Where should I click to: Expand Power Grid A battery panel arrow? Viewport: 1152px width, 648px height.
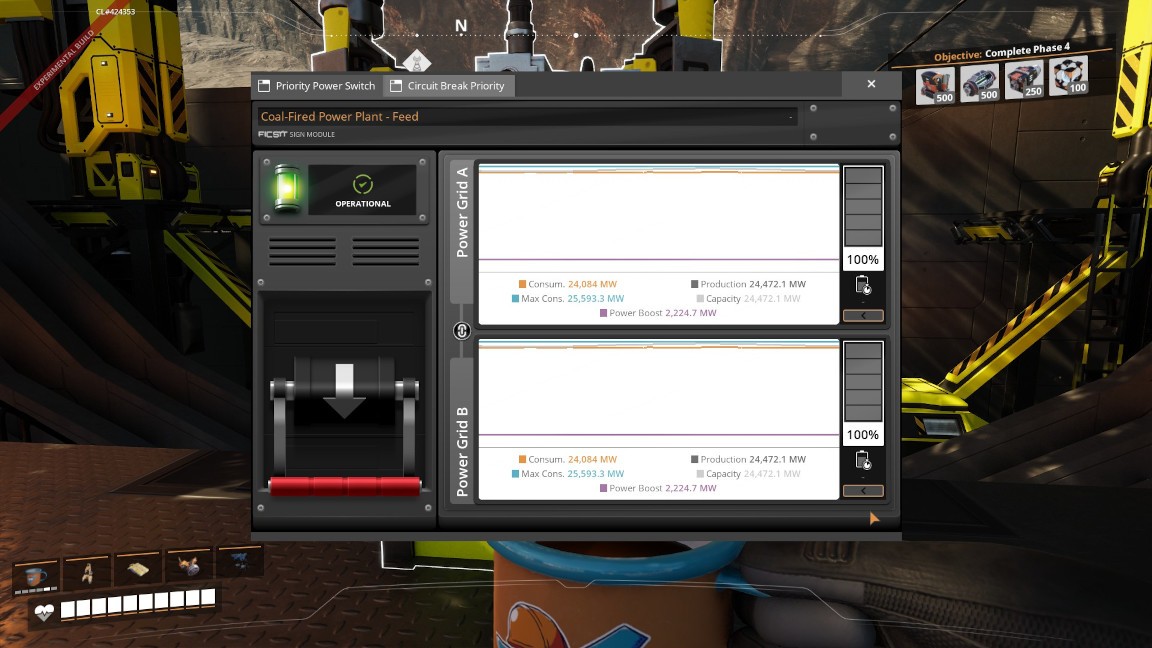click(x=862, y=316)
